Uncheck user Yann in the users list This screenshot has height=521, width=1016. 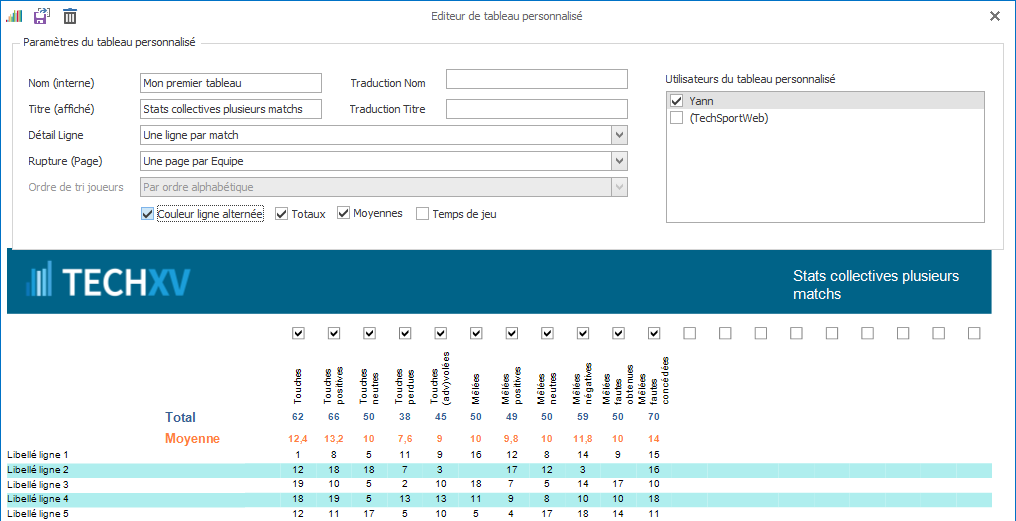point(677,101)
